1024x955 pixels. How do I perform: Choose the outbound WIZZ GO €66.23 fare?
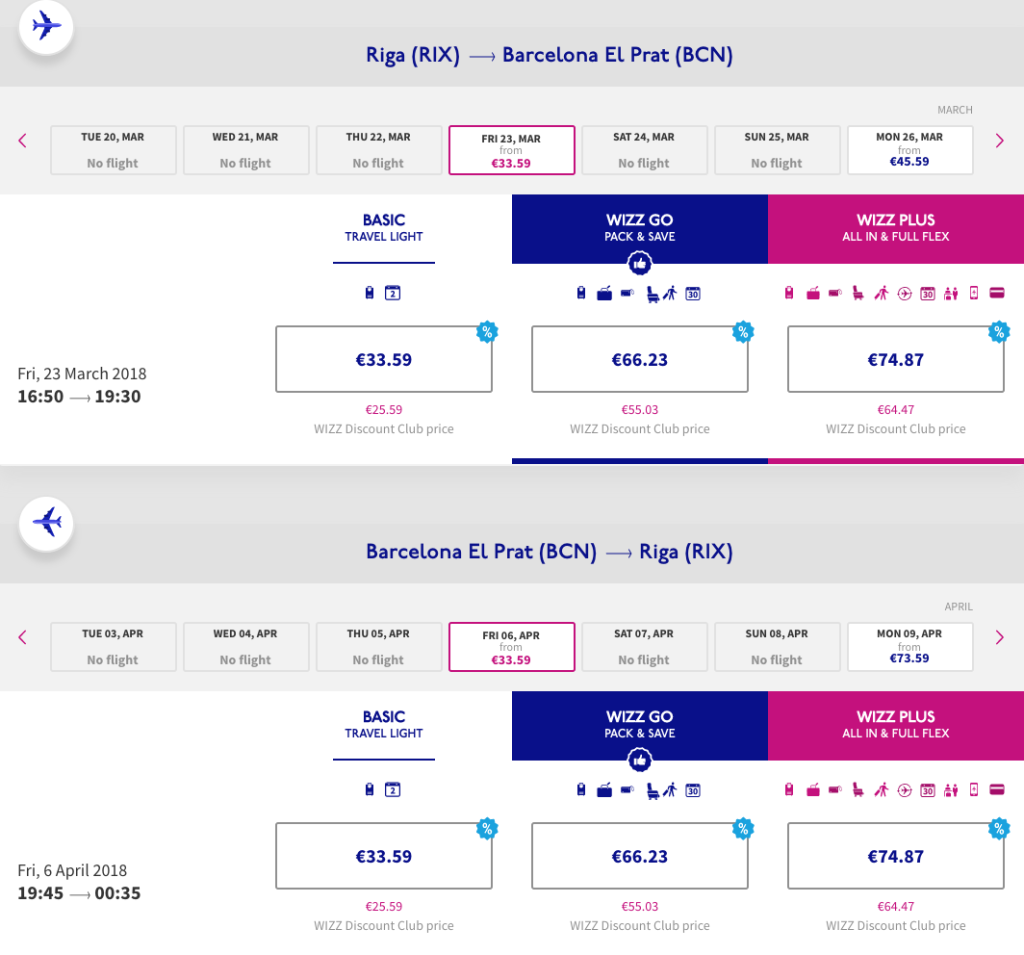[640, 359]
